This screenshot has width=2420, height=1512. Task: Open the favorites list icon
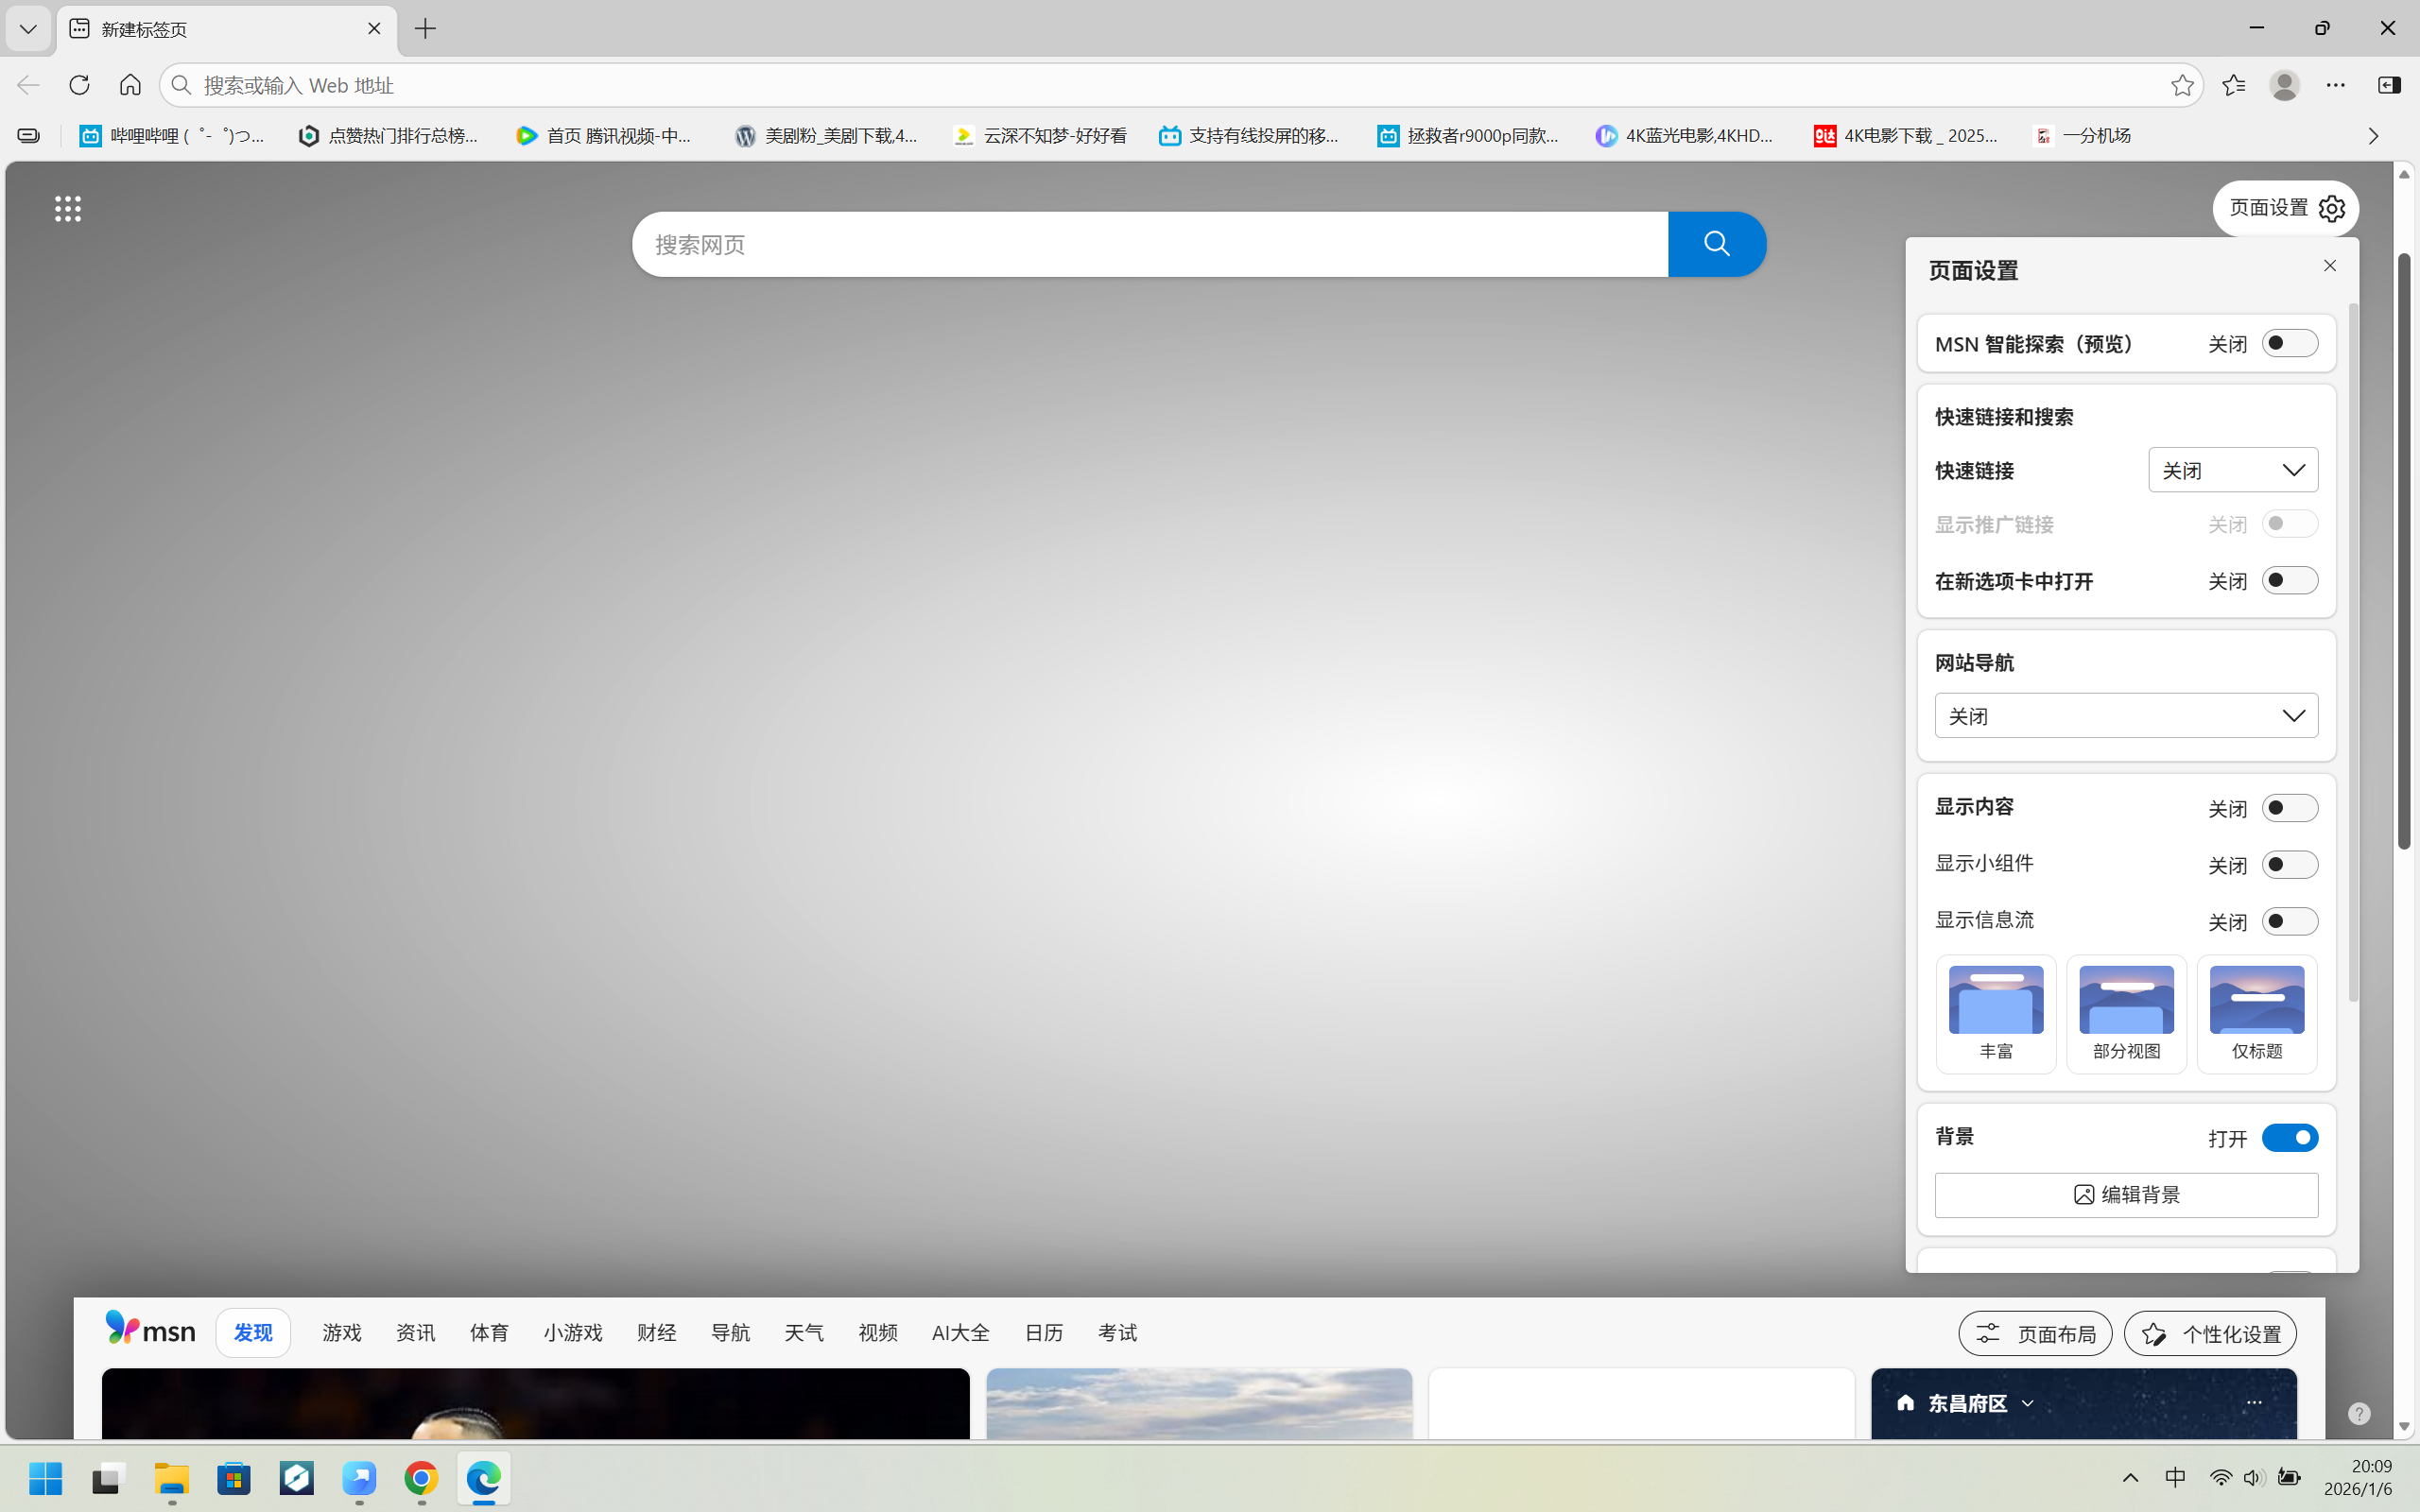2233,85
